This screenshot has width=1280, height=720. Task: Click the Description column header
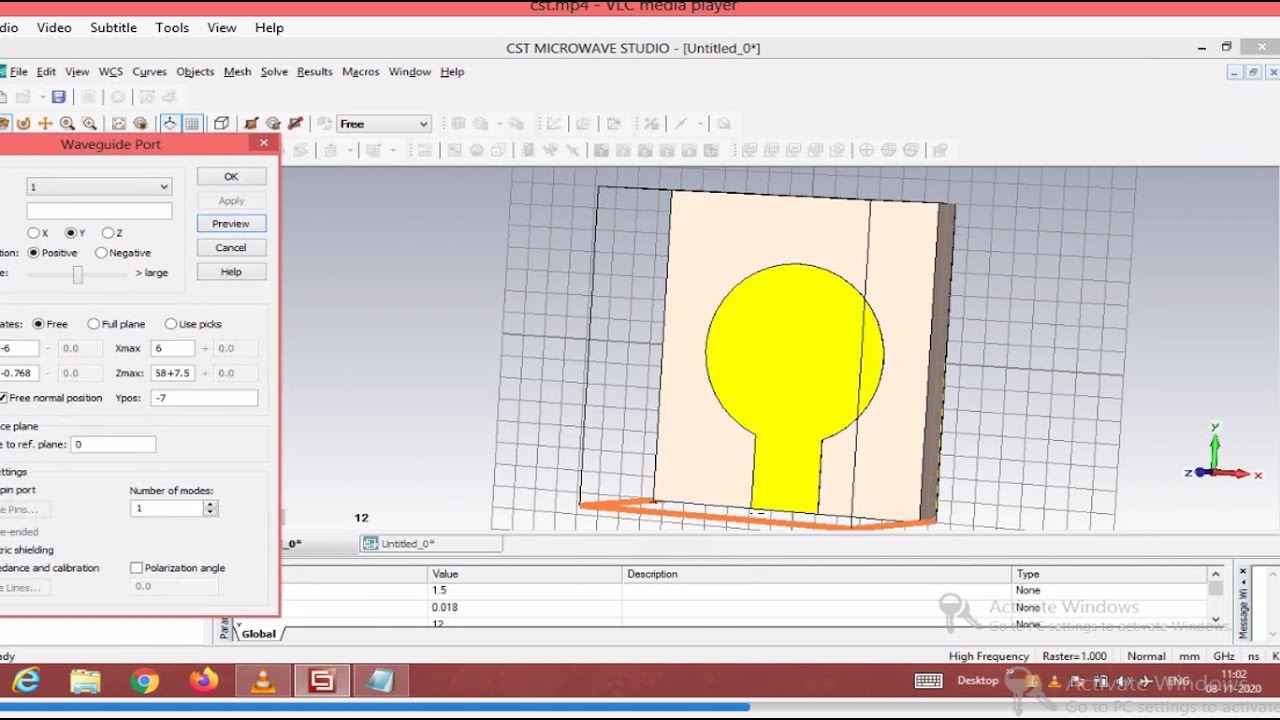[816, 574]
